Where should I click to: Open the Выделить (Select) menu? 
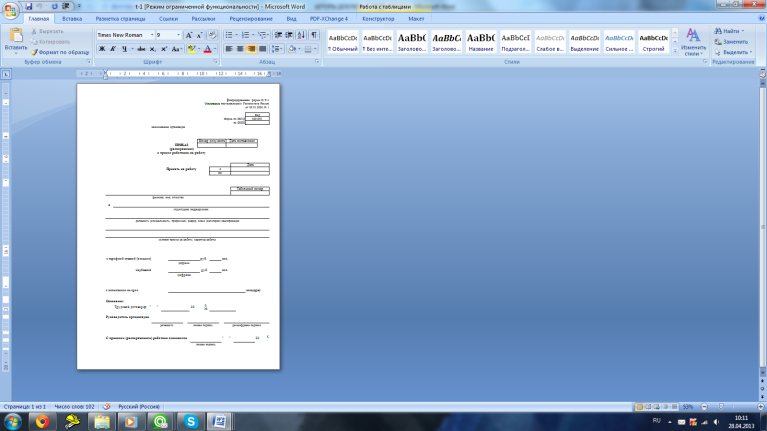[733, 52]
